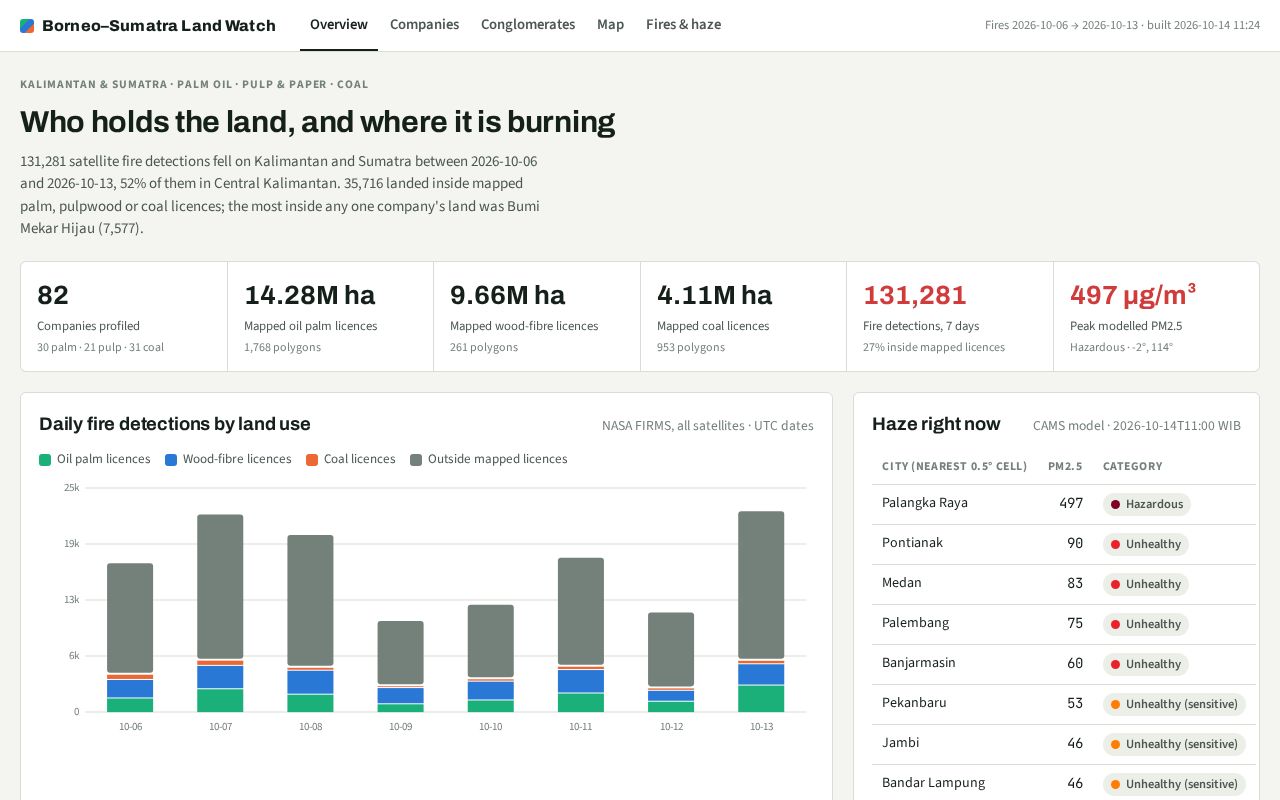Viewport: 1280px width, 800px height.
Task: Click the 4.11M ha coal licences card
Action: (x=743, y=317)
